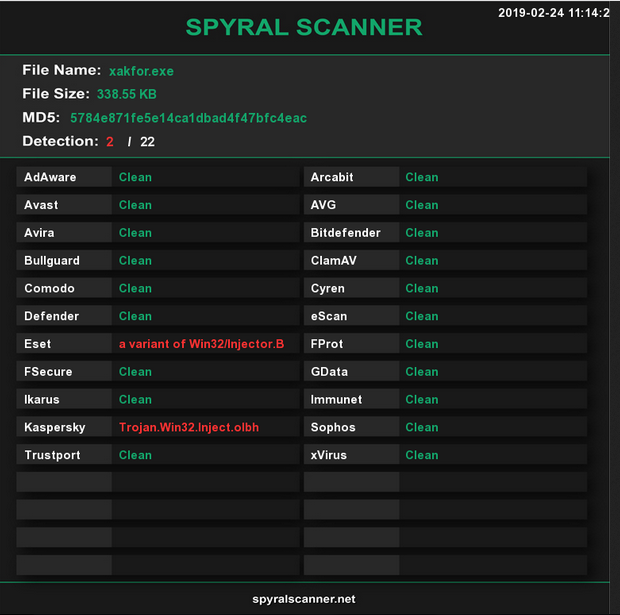This screenshot has width=620, height=615.
Task: Select the Trustport scanner label
Action: (x=52, y=455)
